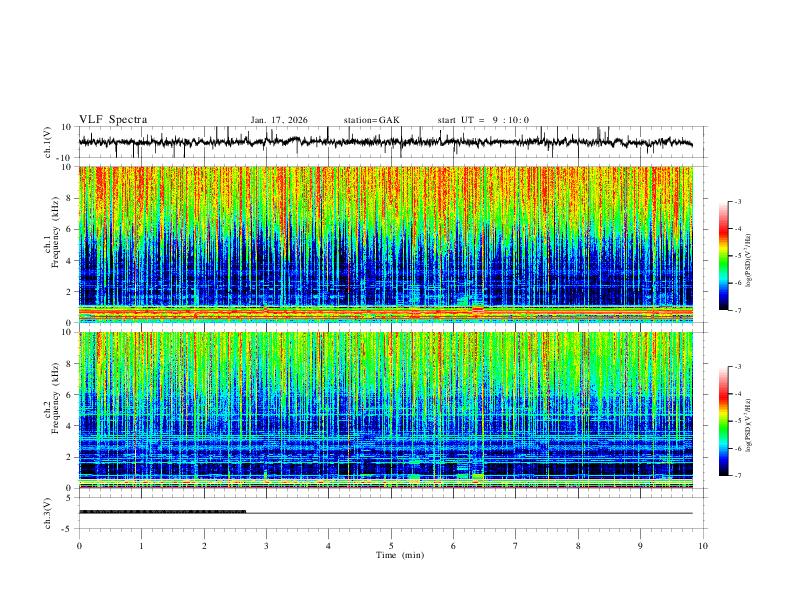Click the time axis tick label "3"
Viewport: 792px width, 612px height.
(x=266, y=546)
